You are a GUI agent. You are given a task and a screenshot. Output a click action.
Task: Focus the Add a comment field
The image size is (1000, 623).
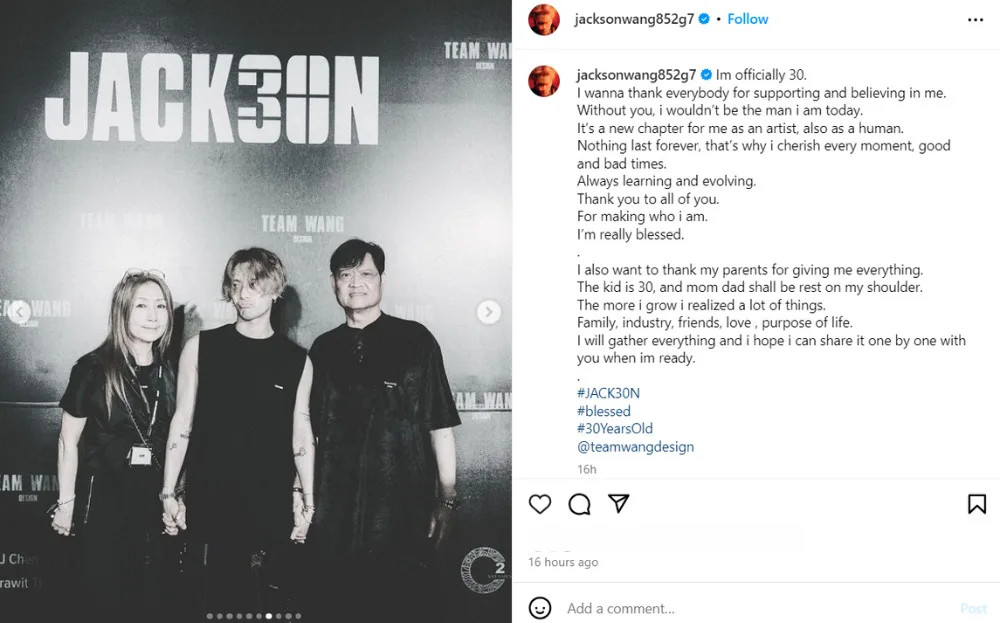[759, 608]
